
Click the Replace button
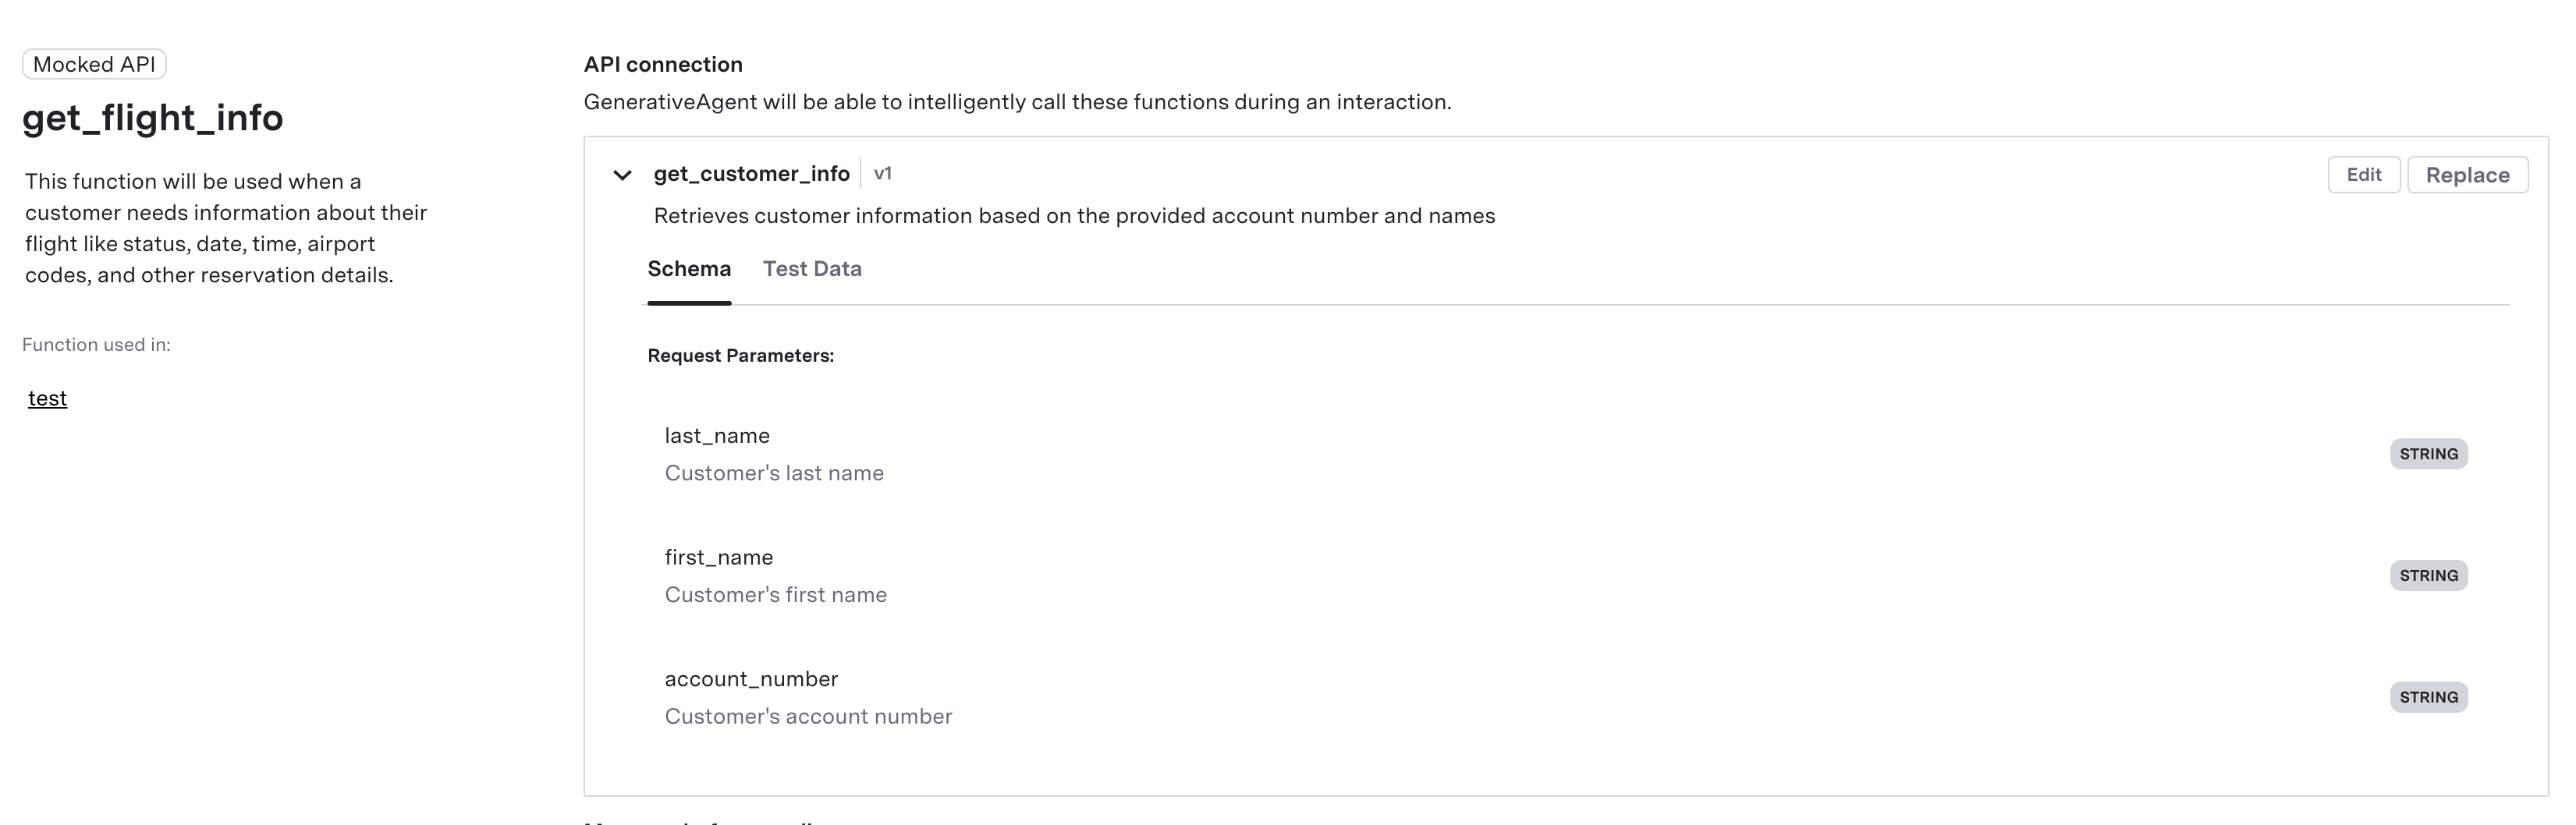coord(2467,175)
